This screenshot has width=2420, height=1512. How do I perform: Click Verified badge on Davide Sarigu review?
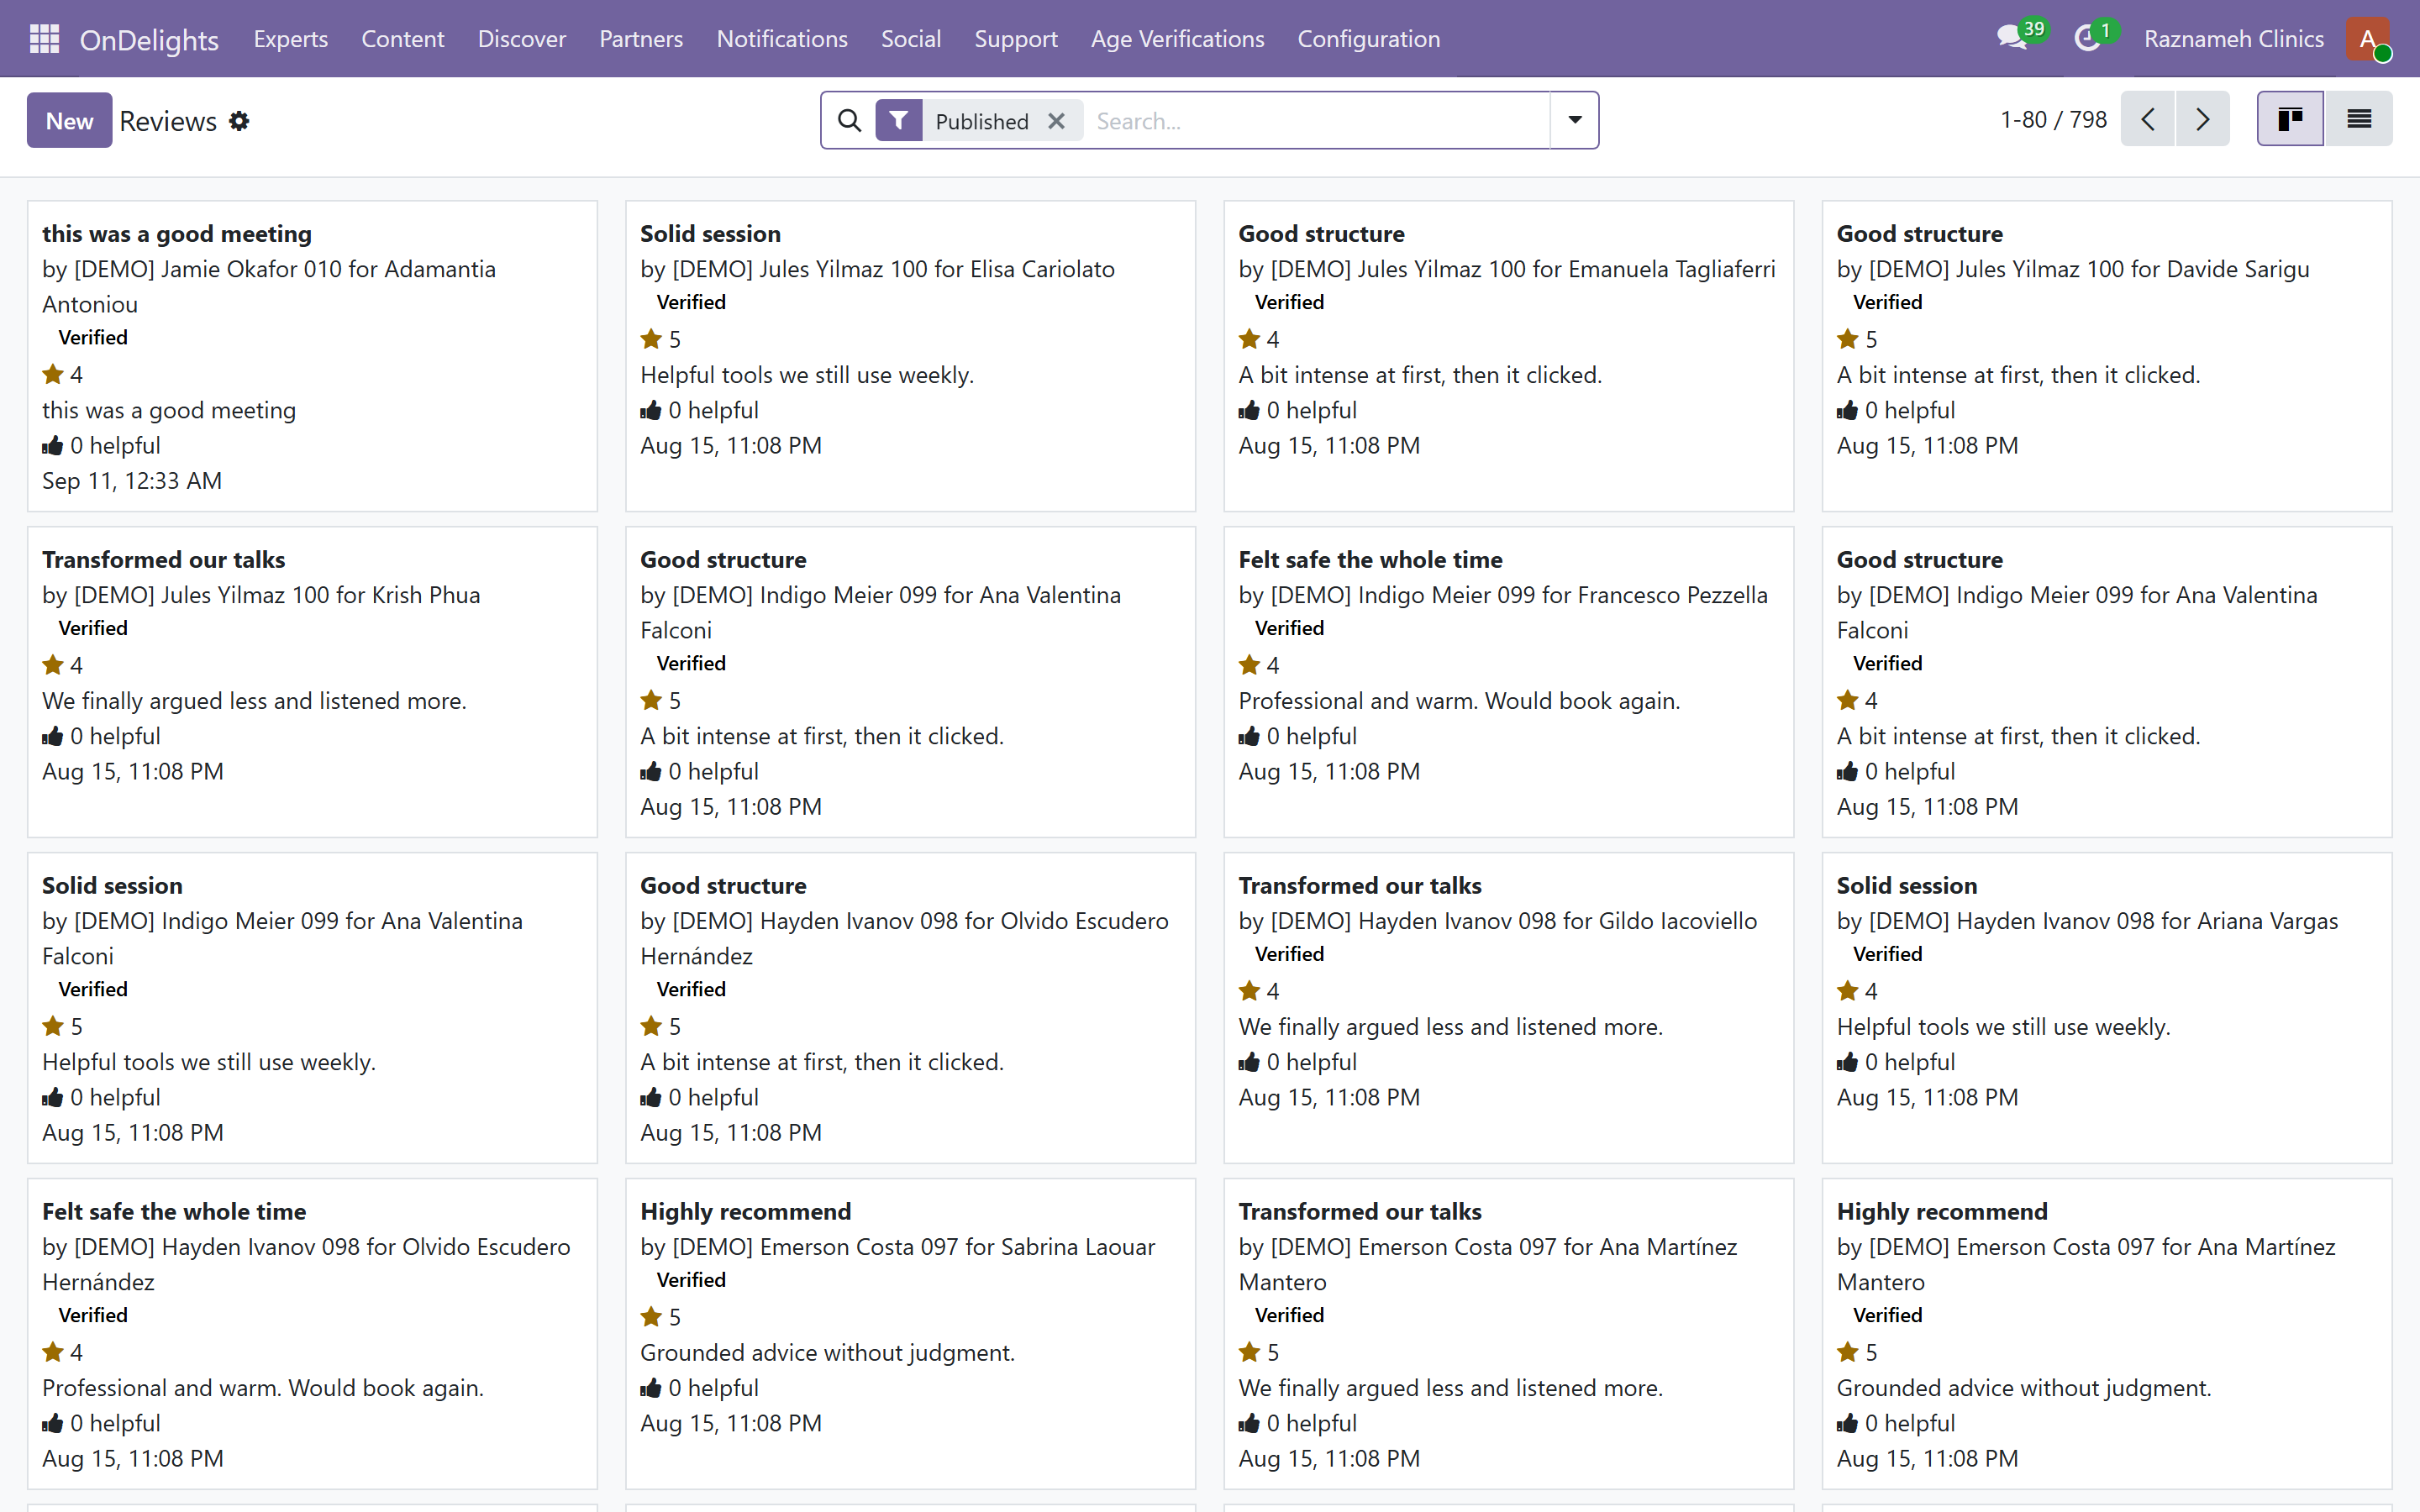pos(1887,302)
